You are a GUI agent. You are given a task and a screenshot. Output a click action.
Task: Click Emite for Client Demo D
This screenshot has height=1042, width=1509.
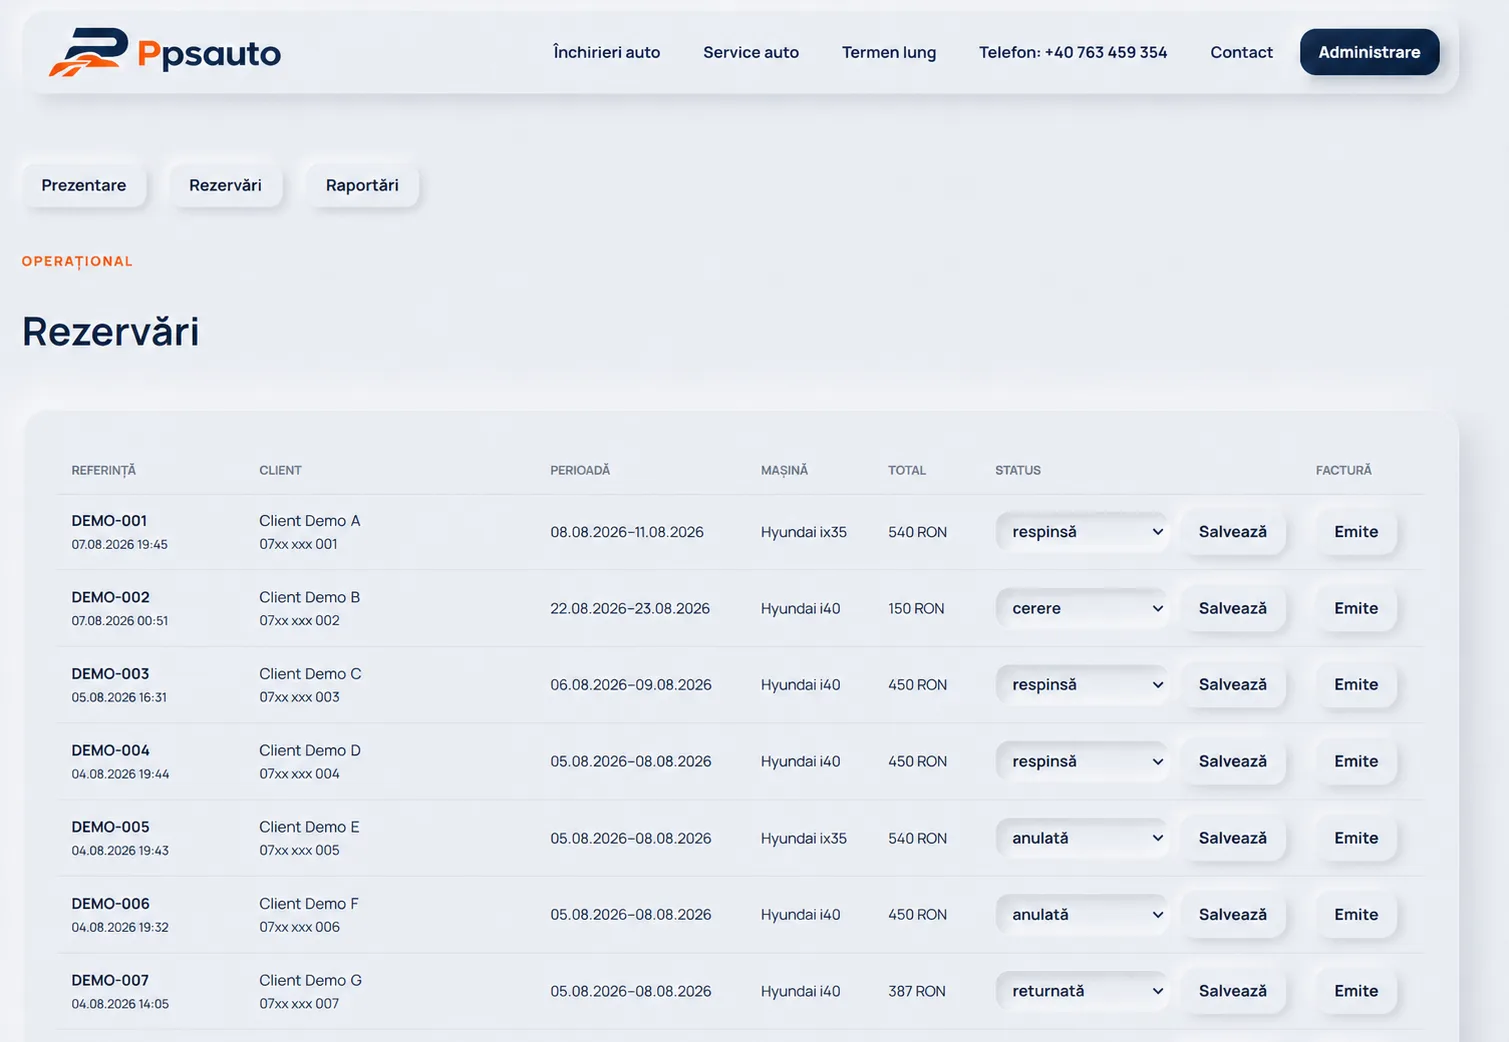tap(1356, 762)
